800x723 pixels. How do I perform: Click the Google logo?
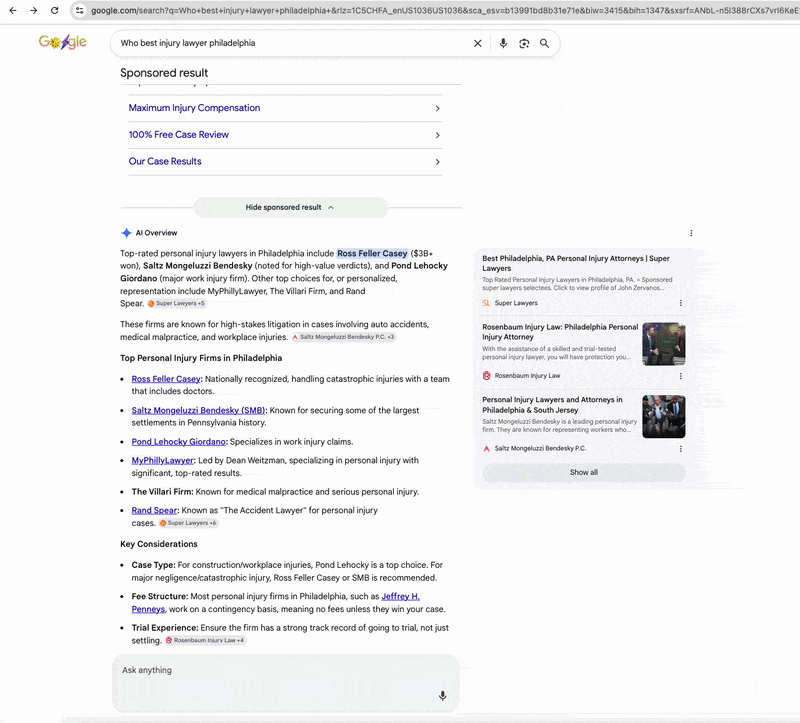click(62, 43)
